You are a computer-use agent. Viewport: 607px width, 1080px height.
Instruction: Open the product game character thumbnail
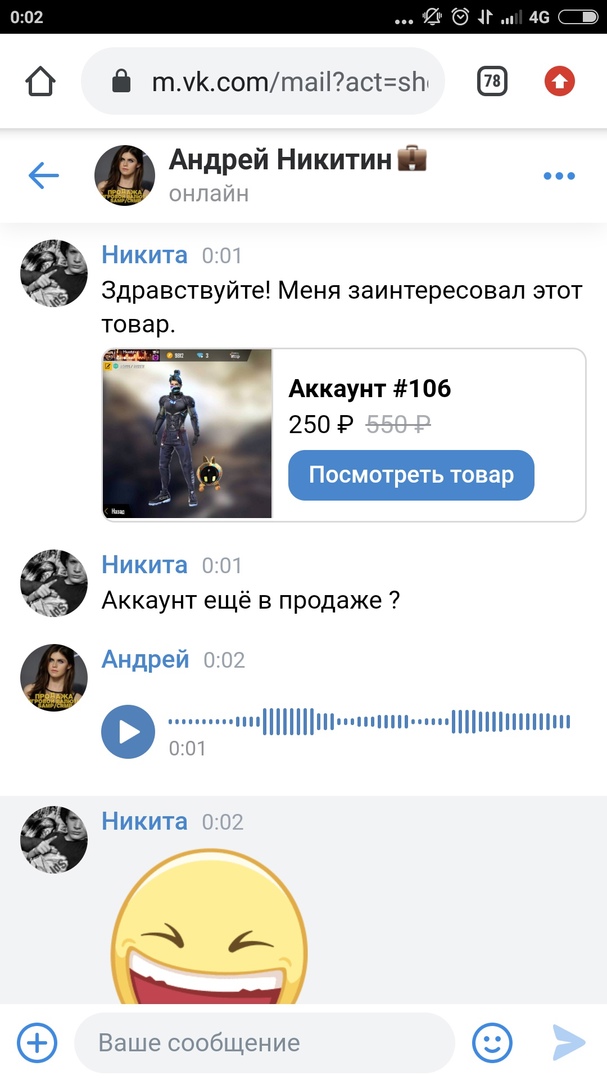tap(187, 434)
